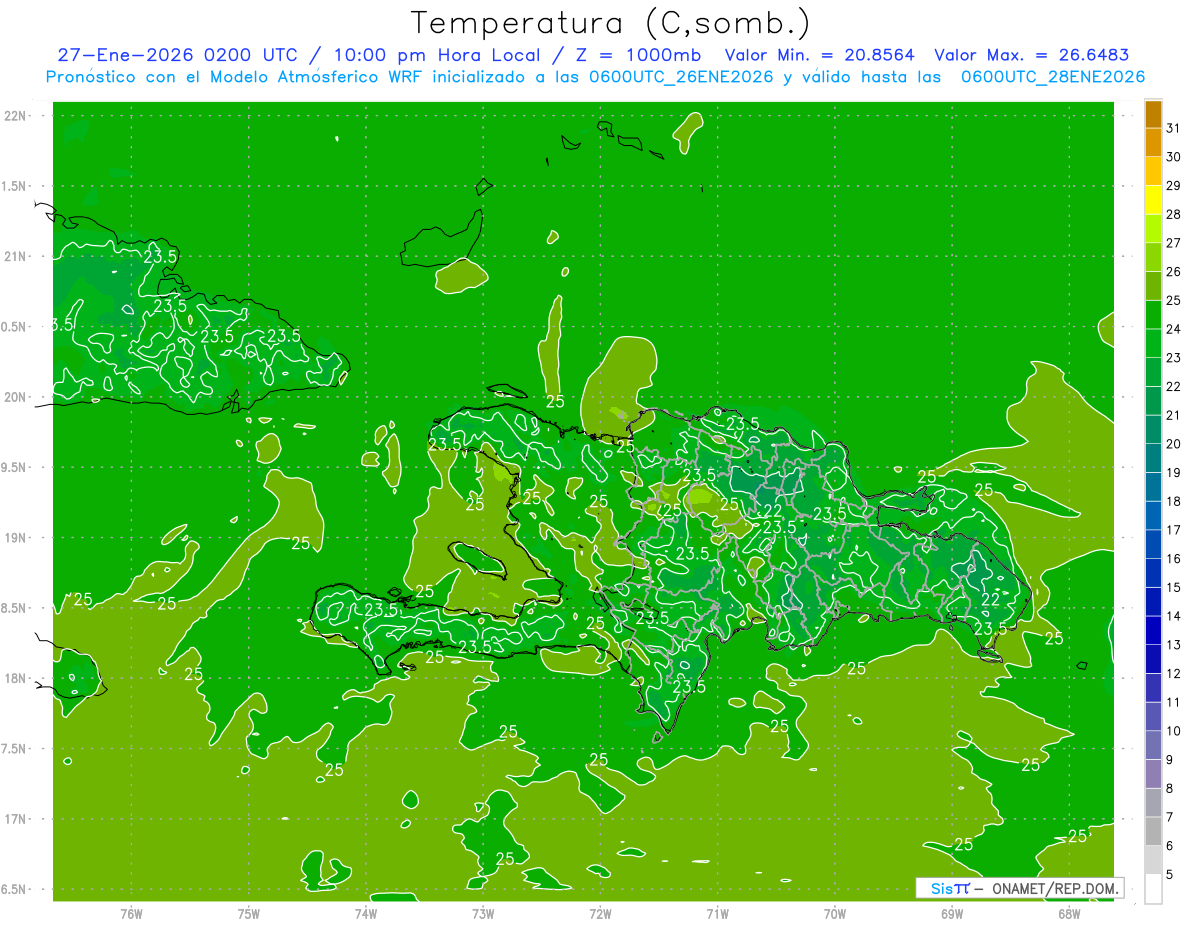The width and height of the screenshot is (1200, 927).
Task: Select the '27-Ene-2026 0200 UTC' date text
Action: click(x=176, y=55)
